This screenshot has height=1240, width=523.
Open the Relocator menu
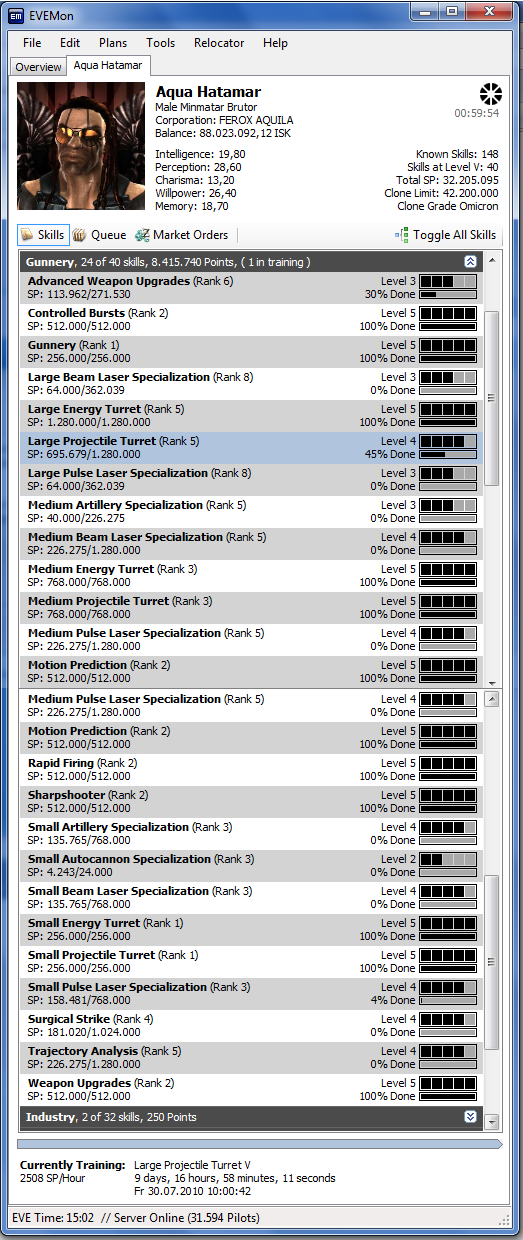[219, 43]
